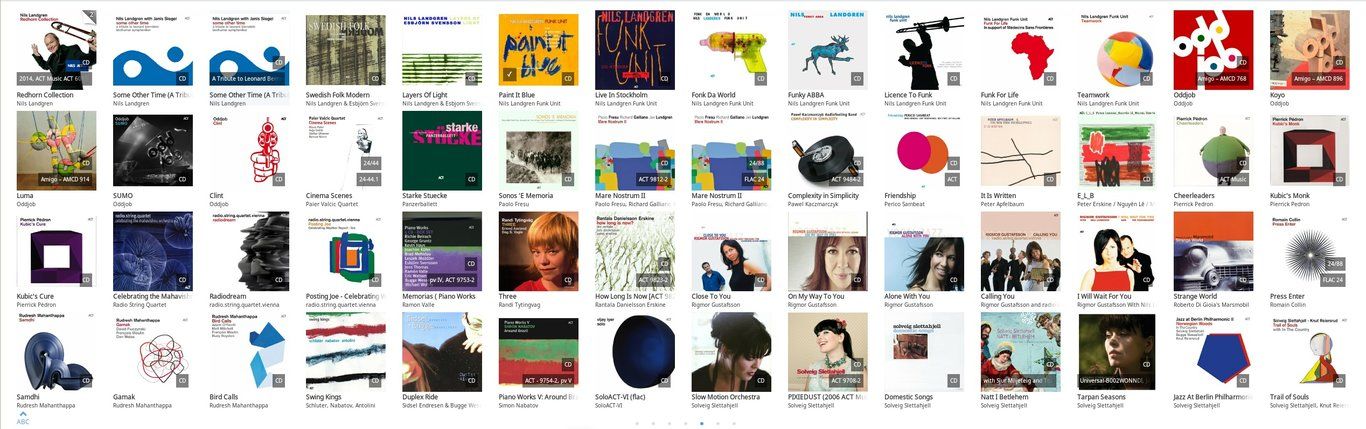1366x429 pixels.
Task: Click the CD badge on Funky ABBA cover
Action: [x=858, y=78]
